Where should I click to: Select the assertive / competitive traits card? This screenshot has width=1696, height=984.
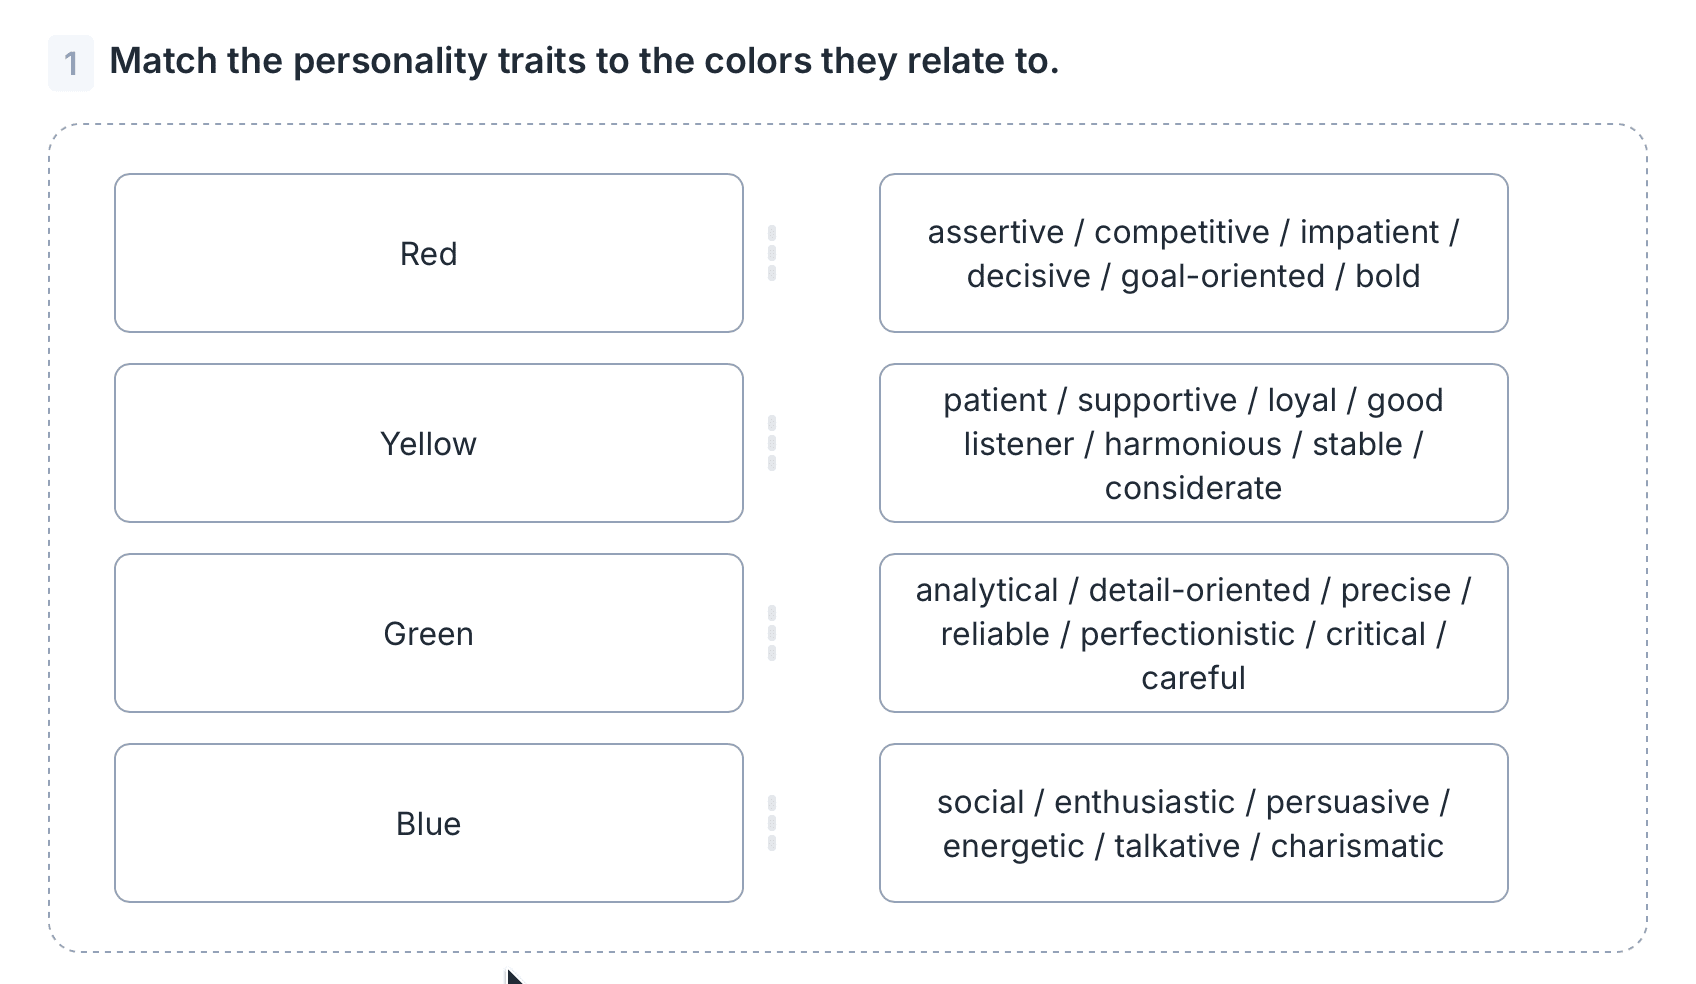point(1193,253)
